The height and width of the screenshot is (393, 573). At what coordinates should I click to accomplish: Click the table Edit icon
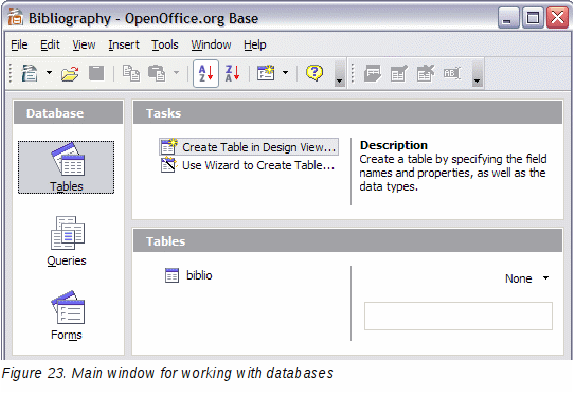pos(399,73)
